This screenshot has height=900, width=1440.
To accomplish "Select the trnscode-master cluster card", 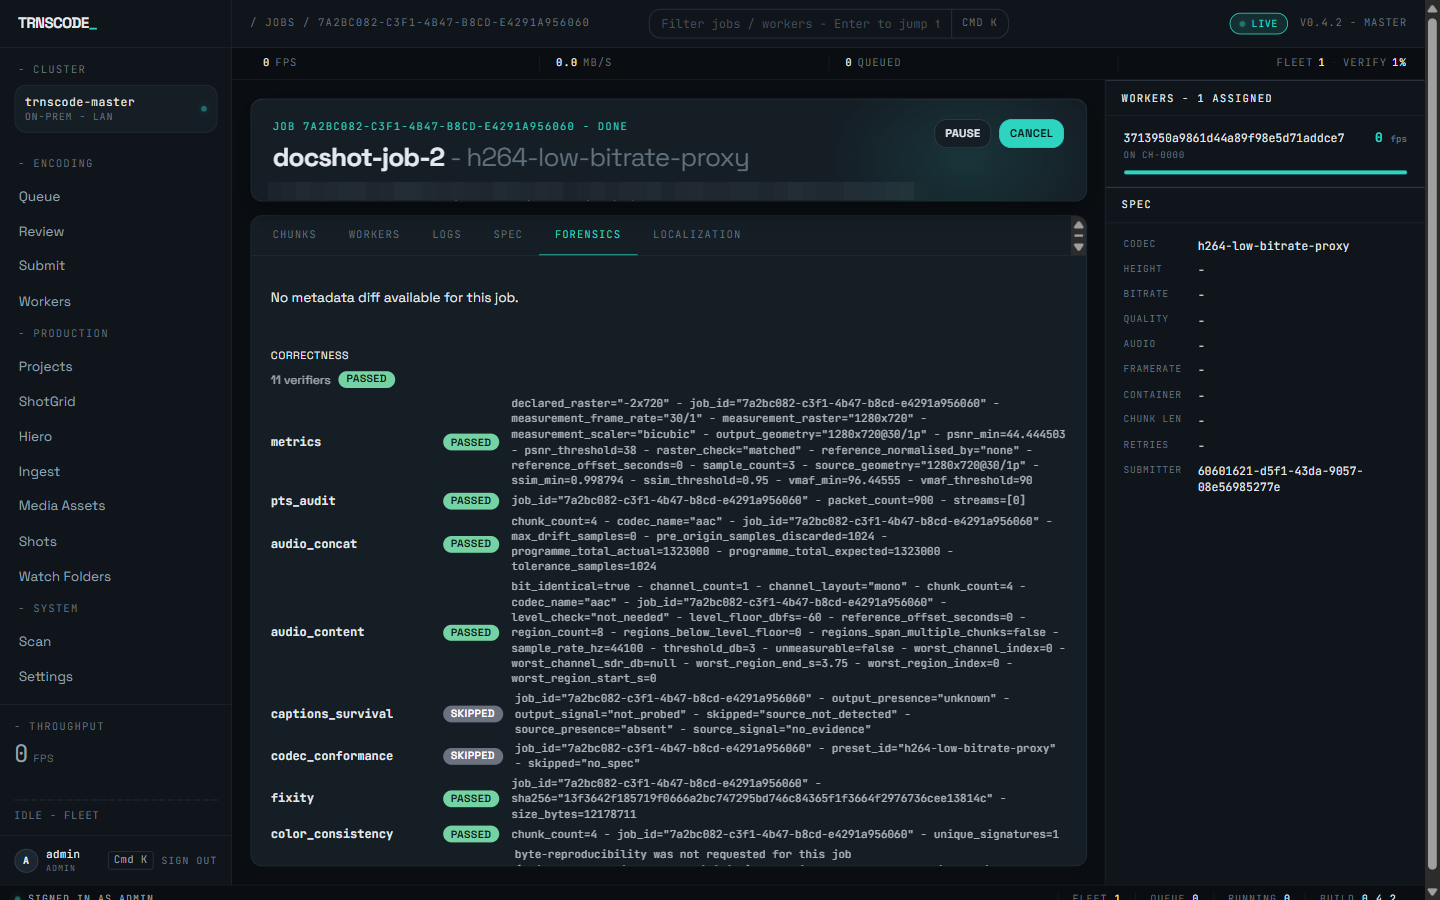I will (116, 109).
